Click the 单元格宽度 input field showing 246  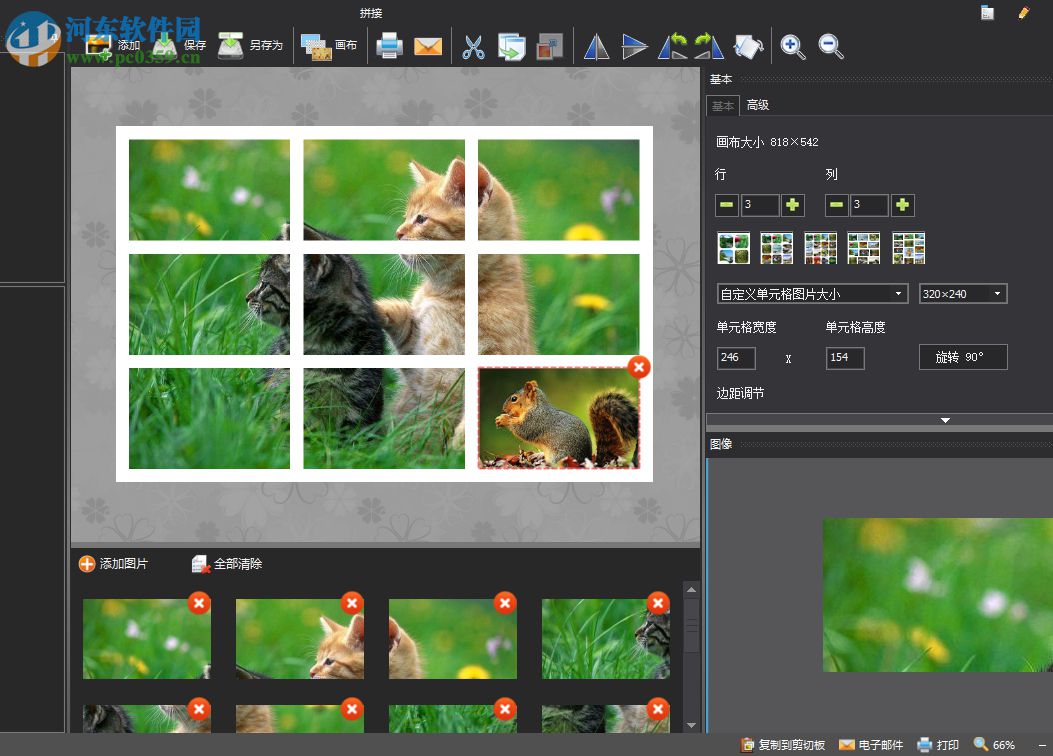coord(736,358)
